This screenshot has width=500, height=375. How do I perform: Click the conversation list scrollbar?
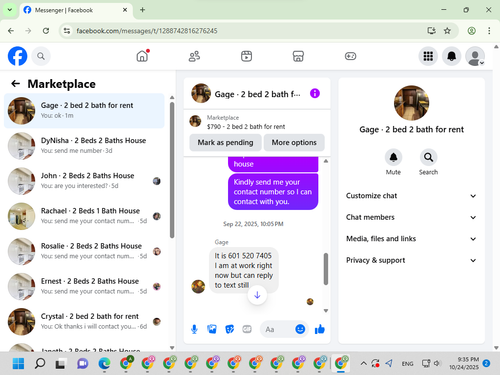[172, 170]
